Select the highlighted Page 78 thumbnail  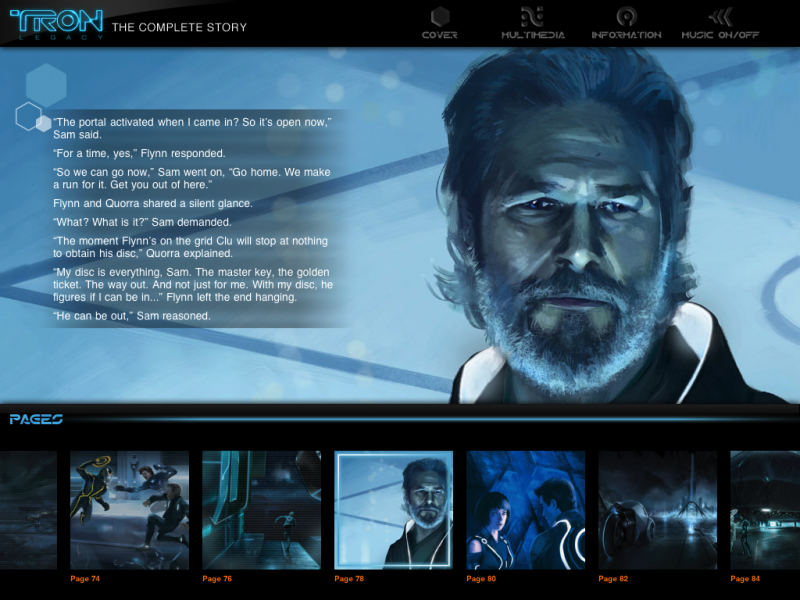(393, 510)
